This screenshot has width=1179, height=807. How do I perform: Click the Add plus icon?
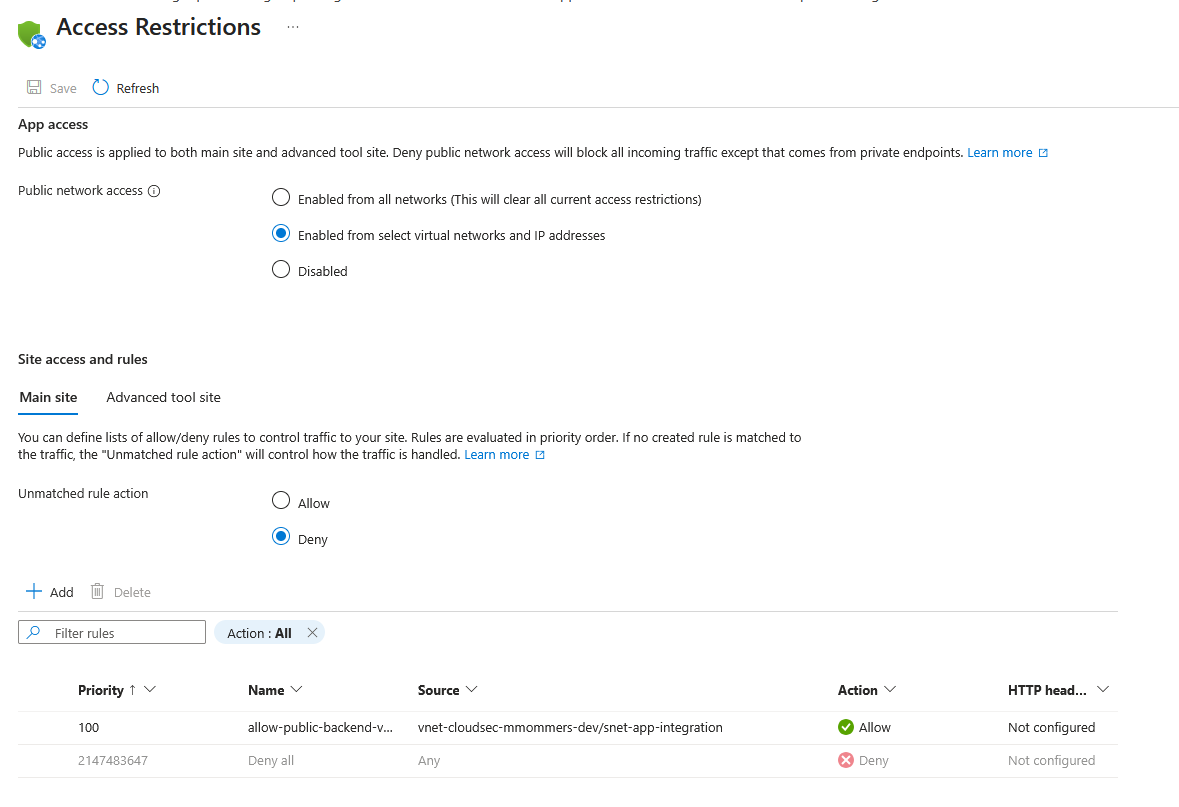(x=34, y=591)
